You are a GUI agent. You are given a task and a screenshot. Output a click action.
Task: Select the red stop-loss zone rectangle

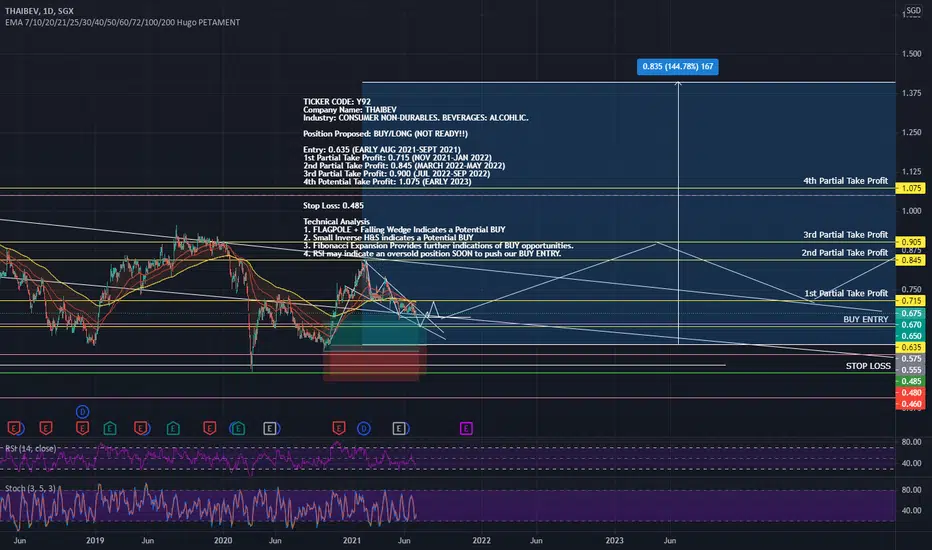[x=371, y=363]
